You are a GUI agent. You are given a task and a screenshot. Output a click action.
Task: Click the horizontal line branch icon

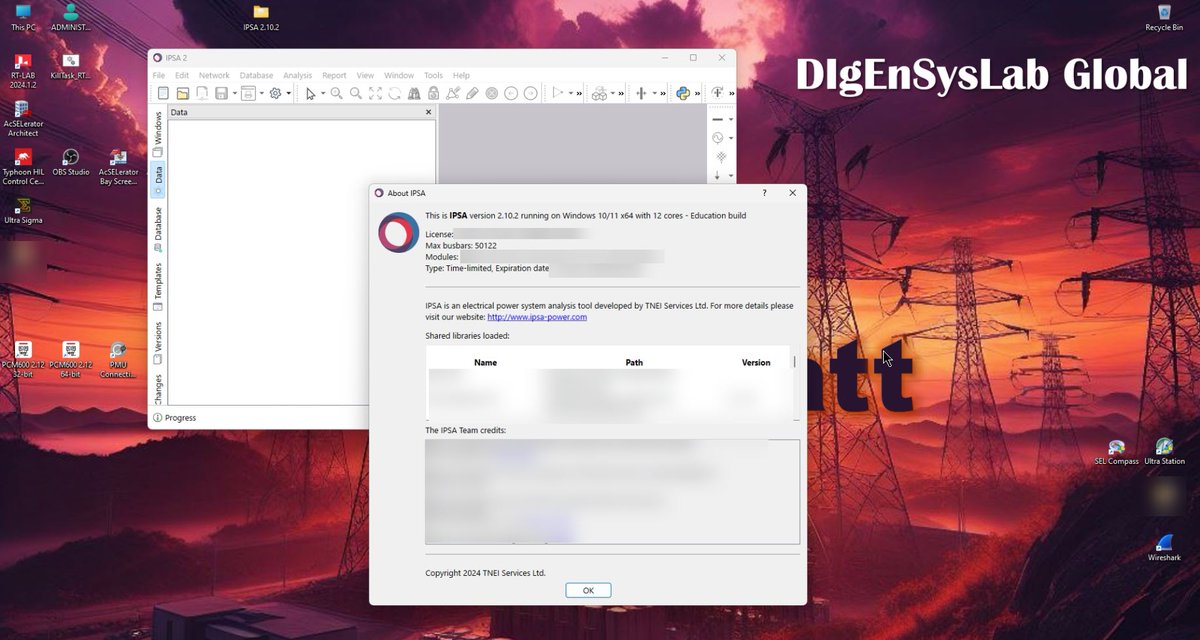click(x=717, y=118)
